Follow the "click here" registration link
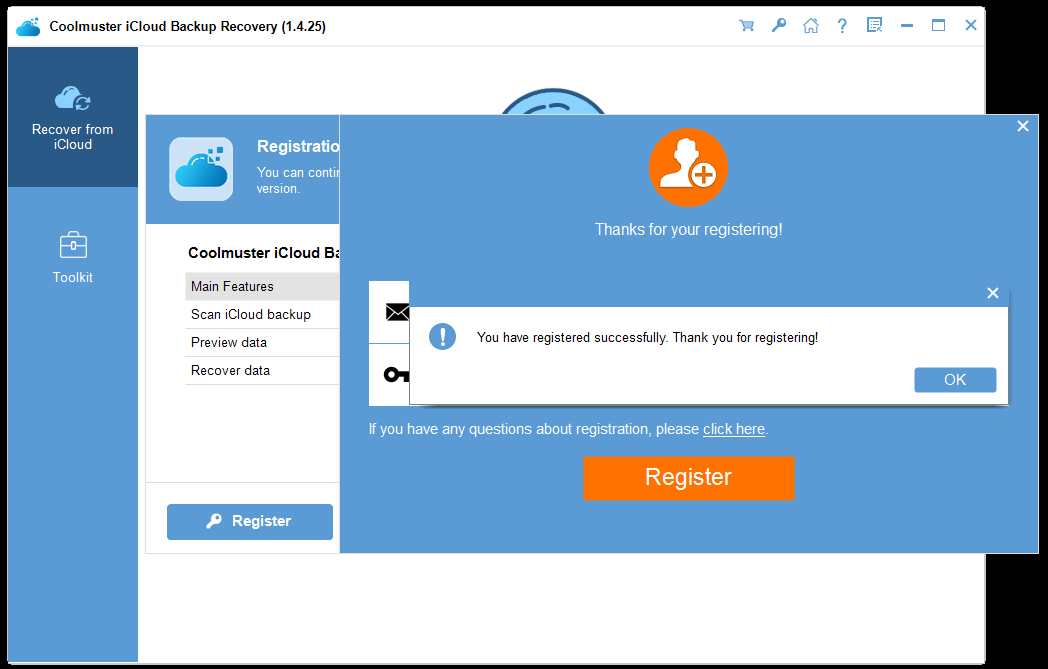The height and width of the screenshot is (669, 1048). (x=733, y=429)
